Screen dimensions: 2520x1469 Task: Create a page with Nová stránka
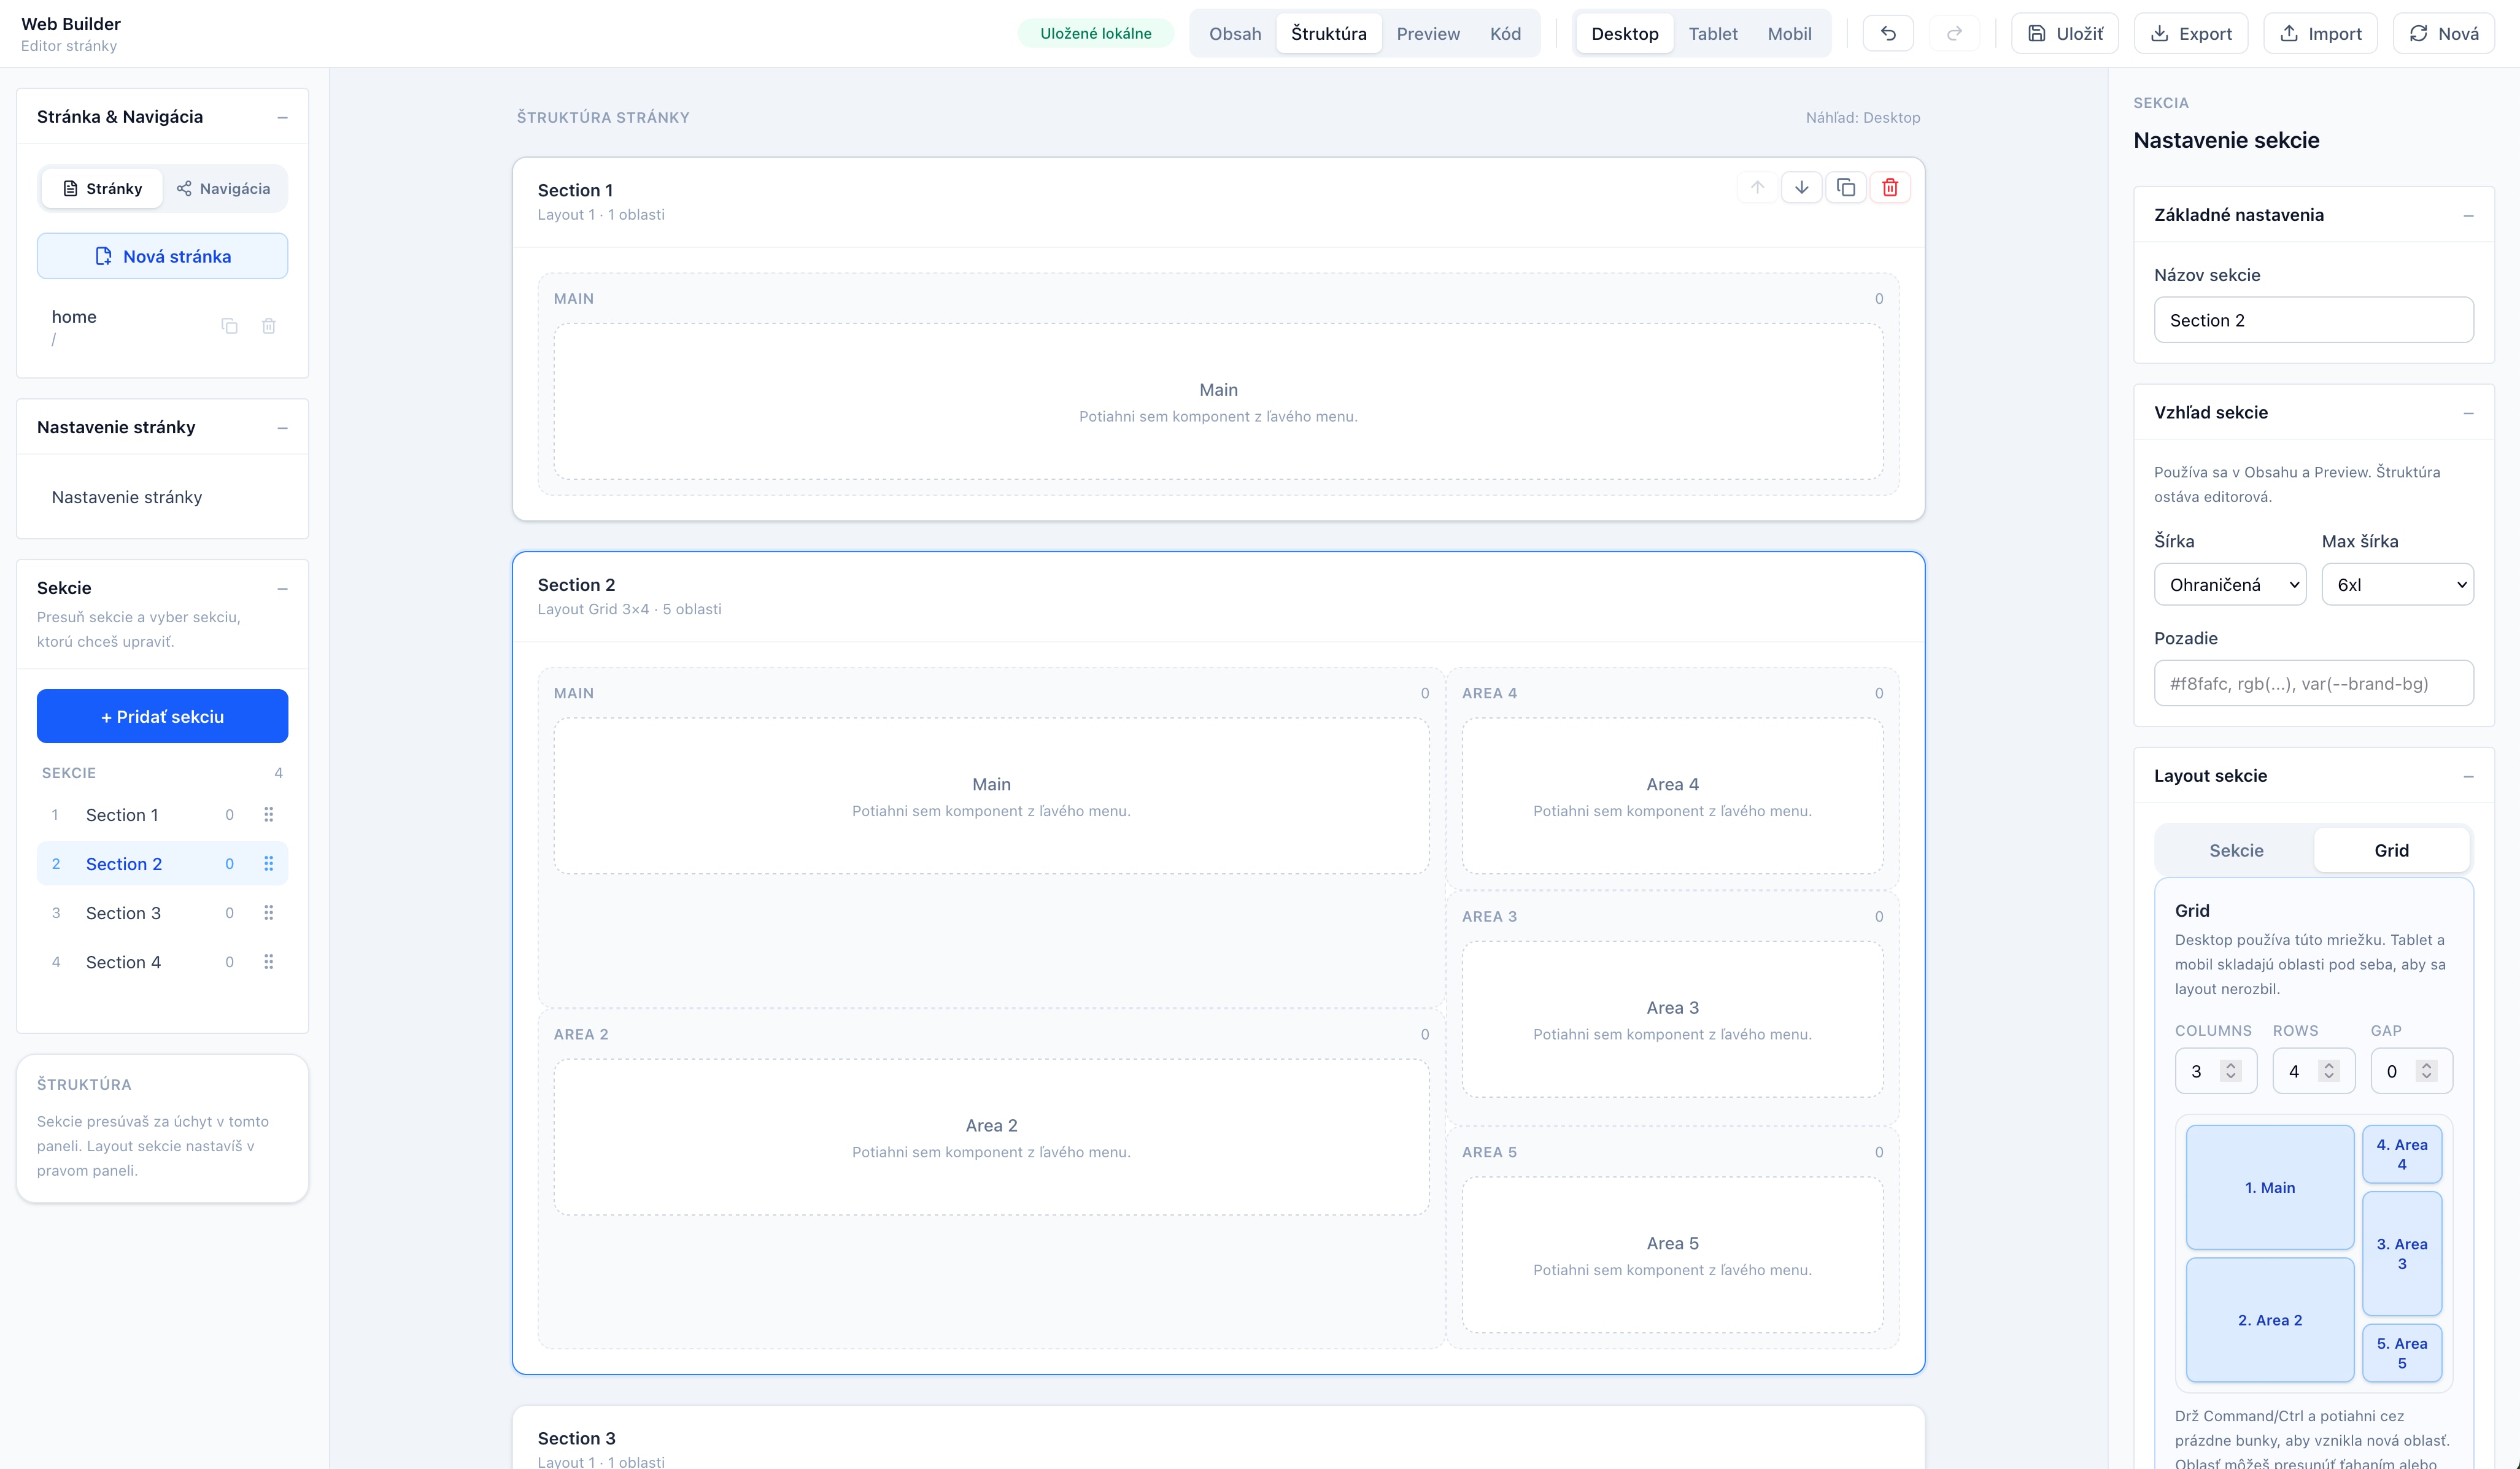click(162, 256)
